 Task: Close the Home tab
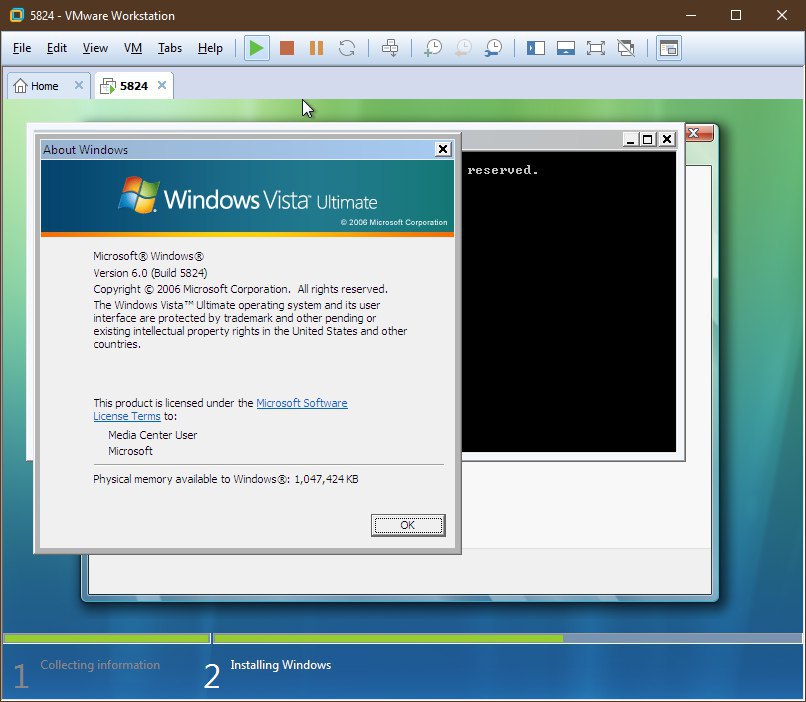pyautogui.click(x=79, y=85)
